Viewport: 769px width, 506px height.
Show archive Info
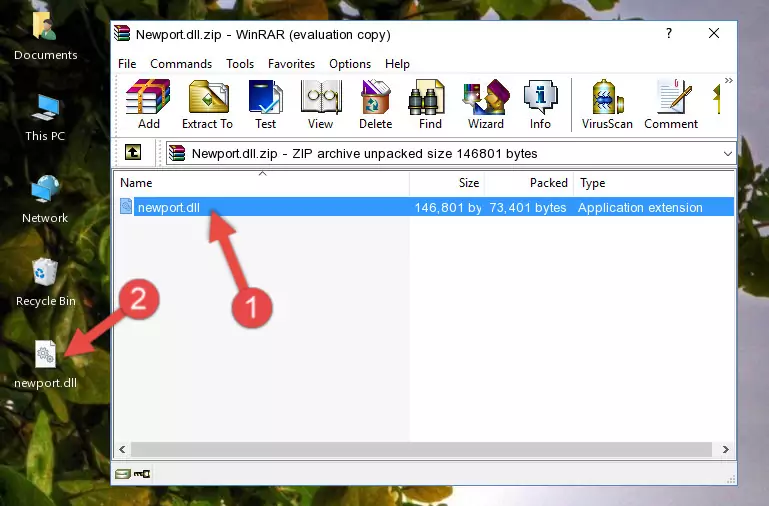[540, 104]
